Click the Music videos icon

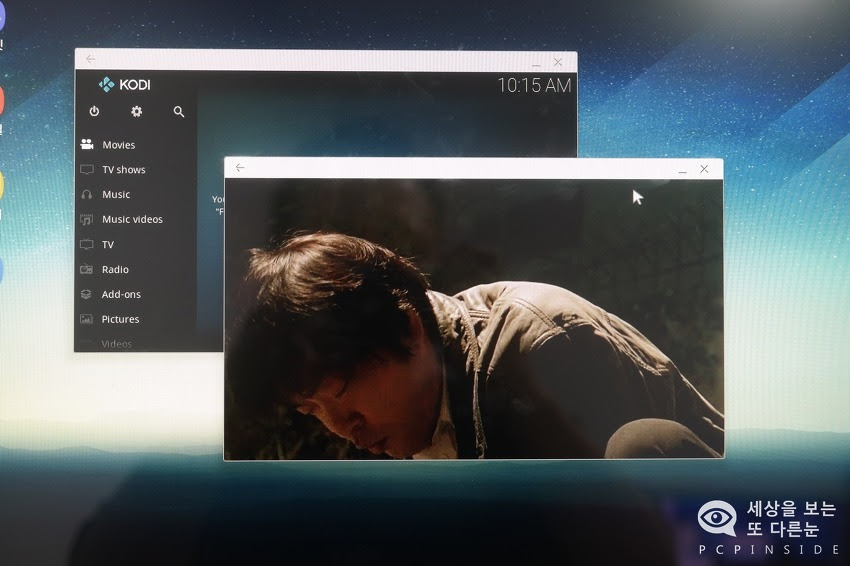coord(87,219)
